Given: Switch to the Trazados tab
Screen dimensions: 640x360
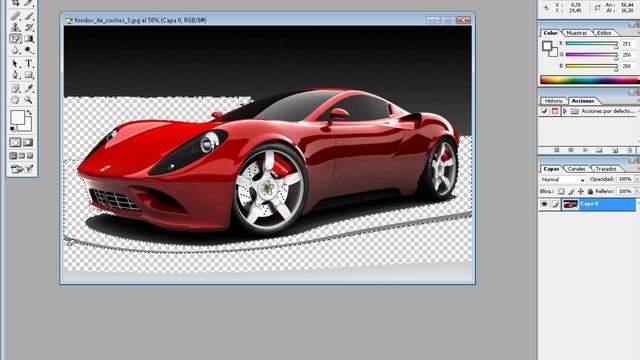Looking at the screenshot, I should point(606,169).
